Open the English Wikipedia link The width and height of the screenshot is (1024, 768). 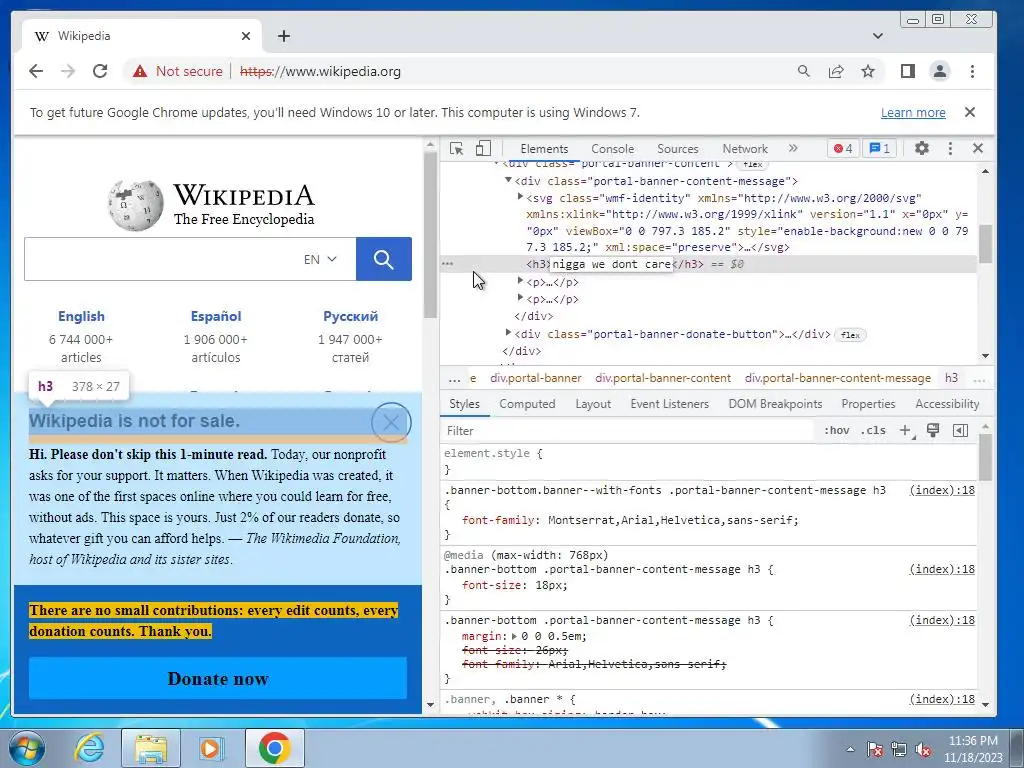pos(81,317)
